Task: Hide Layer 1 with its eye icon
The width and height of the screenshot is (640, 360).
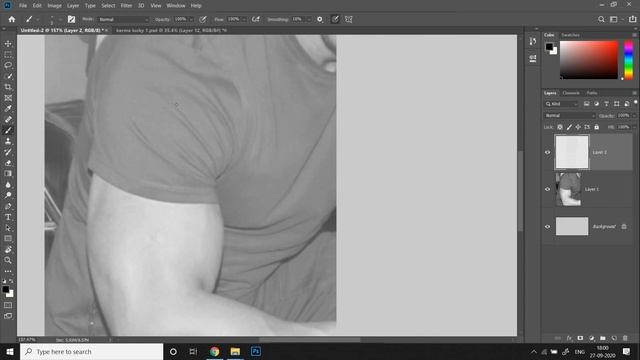Action: (548, 189)
